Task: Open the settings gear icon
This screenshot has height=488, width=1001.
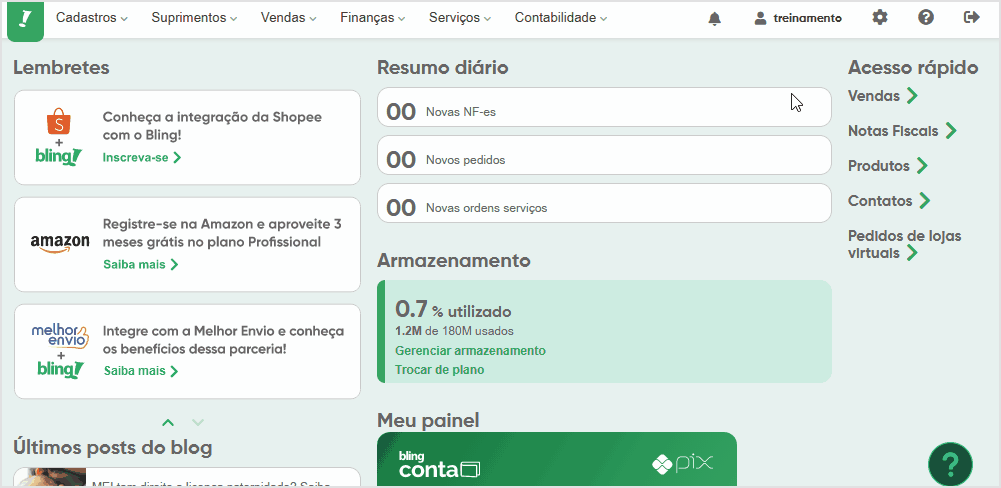Action: point(880,18)
